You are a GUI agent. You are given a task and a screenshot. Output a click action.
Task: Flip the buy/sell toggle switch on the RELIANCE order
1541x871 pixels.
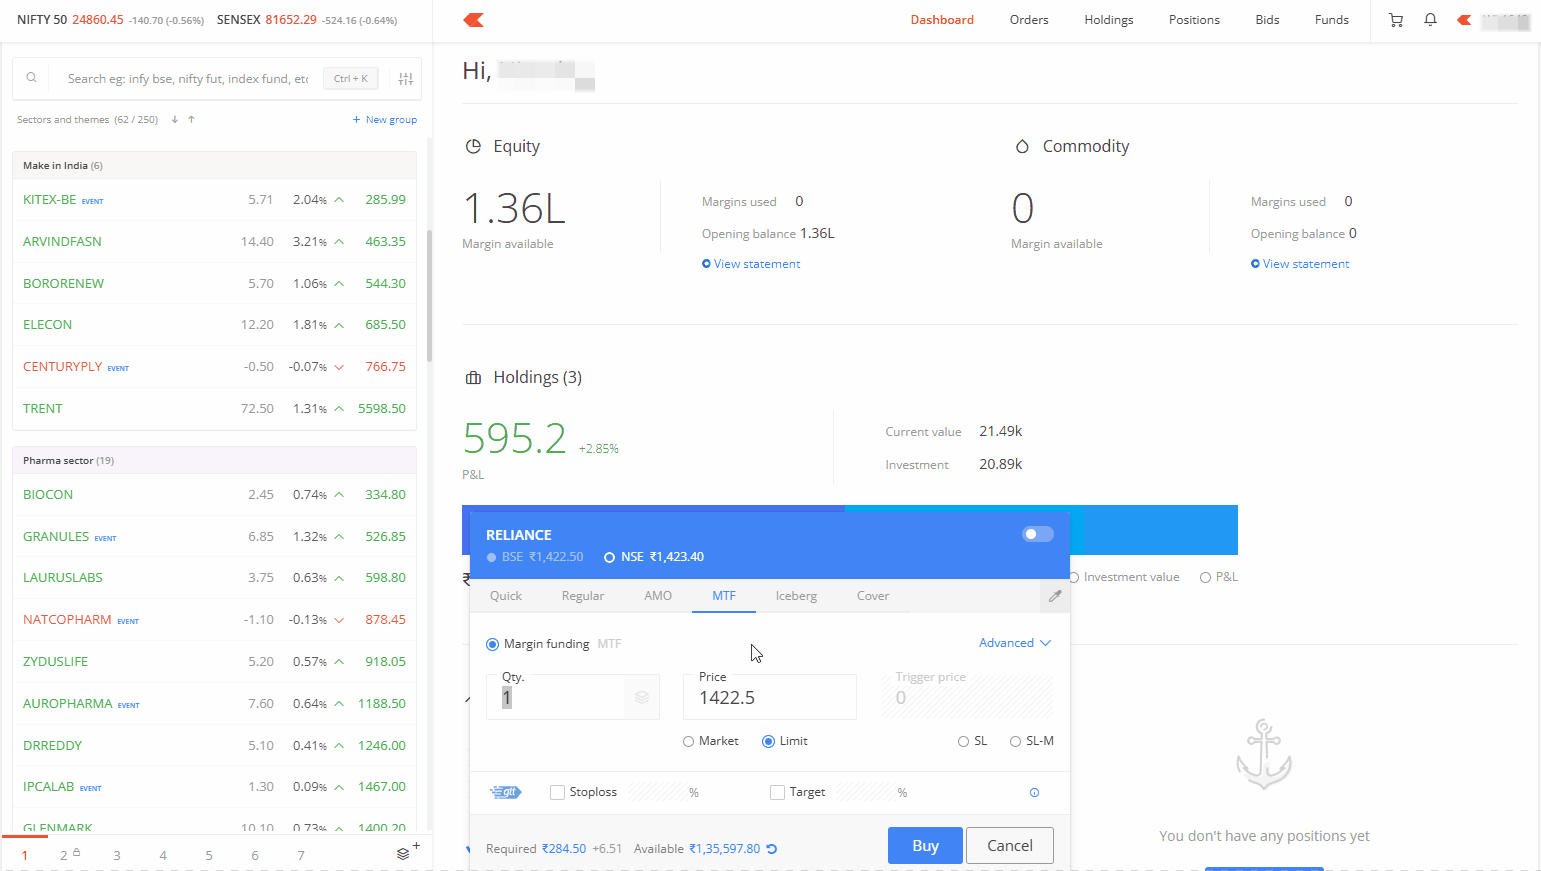pos(1038,534)
